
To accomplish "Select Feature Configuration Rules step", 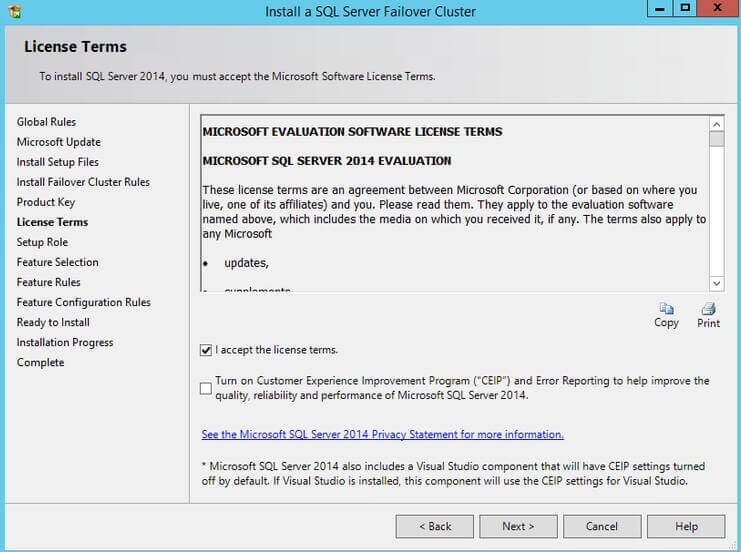I will coord(84,302).
